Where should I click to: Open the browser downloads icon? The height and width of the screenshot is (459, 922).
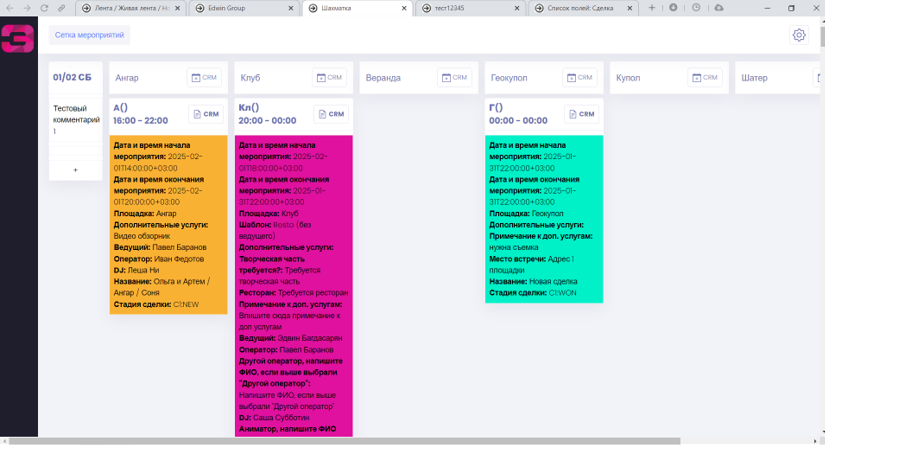(x=673, y=8)
